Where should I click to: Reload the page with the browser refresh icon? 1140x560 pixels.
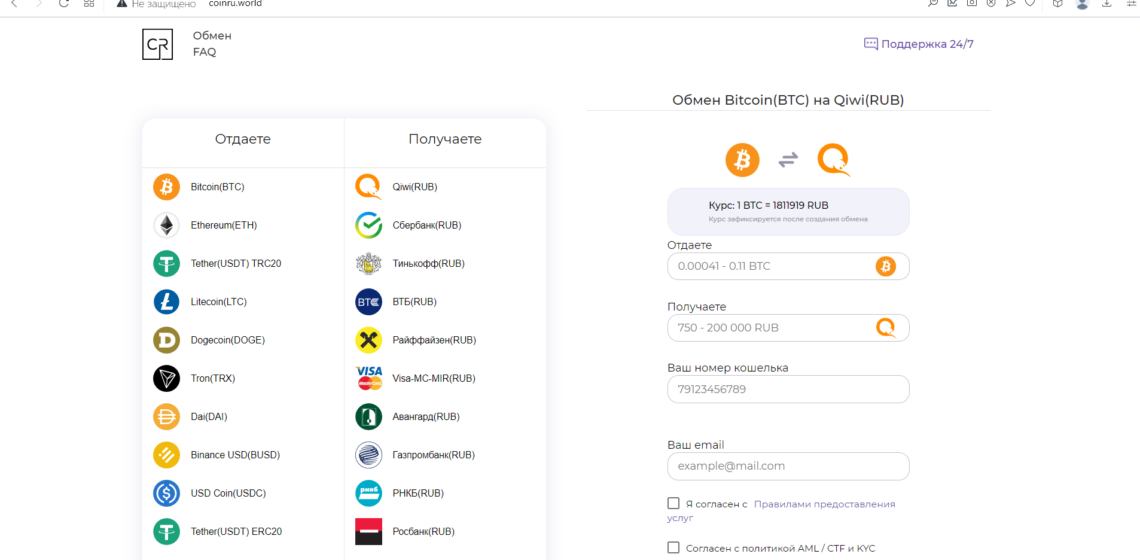click(x=64, y=3)
